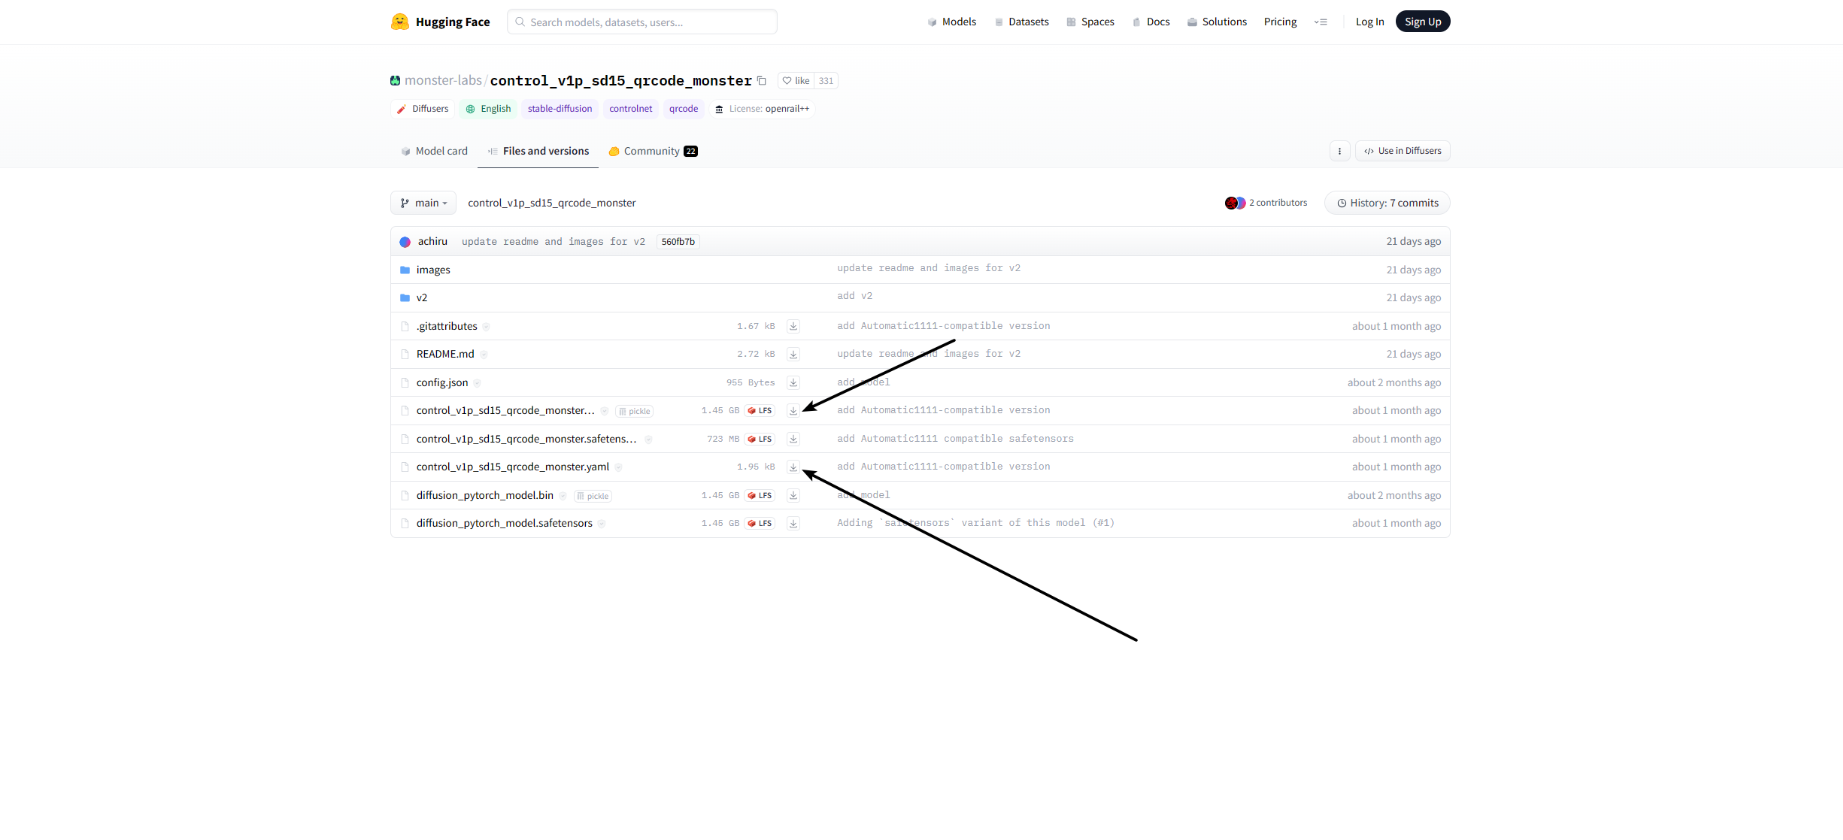Switch to the Model card tab
This screenshot has height=840, width=1843.
(x=434, y=151)
